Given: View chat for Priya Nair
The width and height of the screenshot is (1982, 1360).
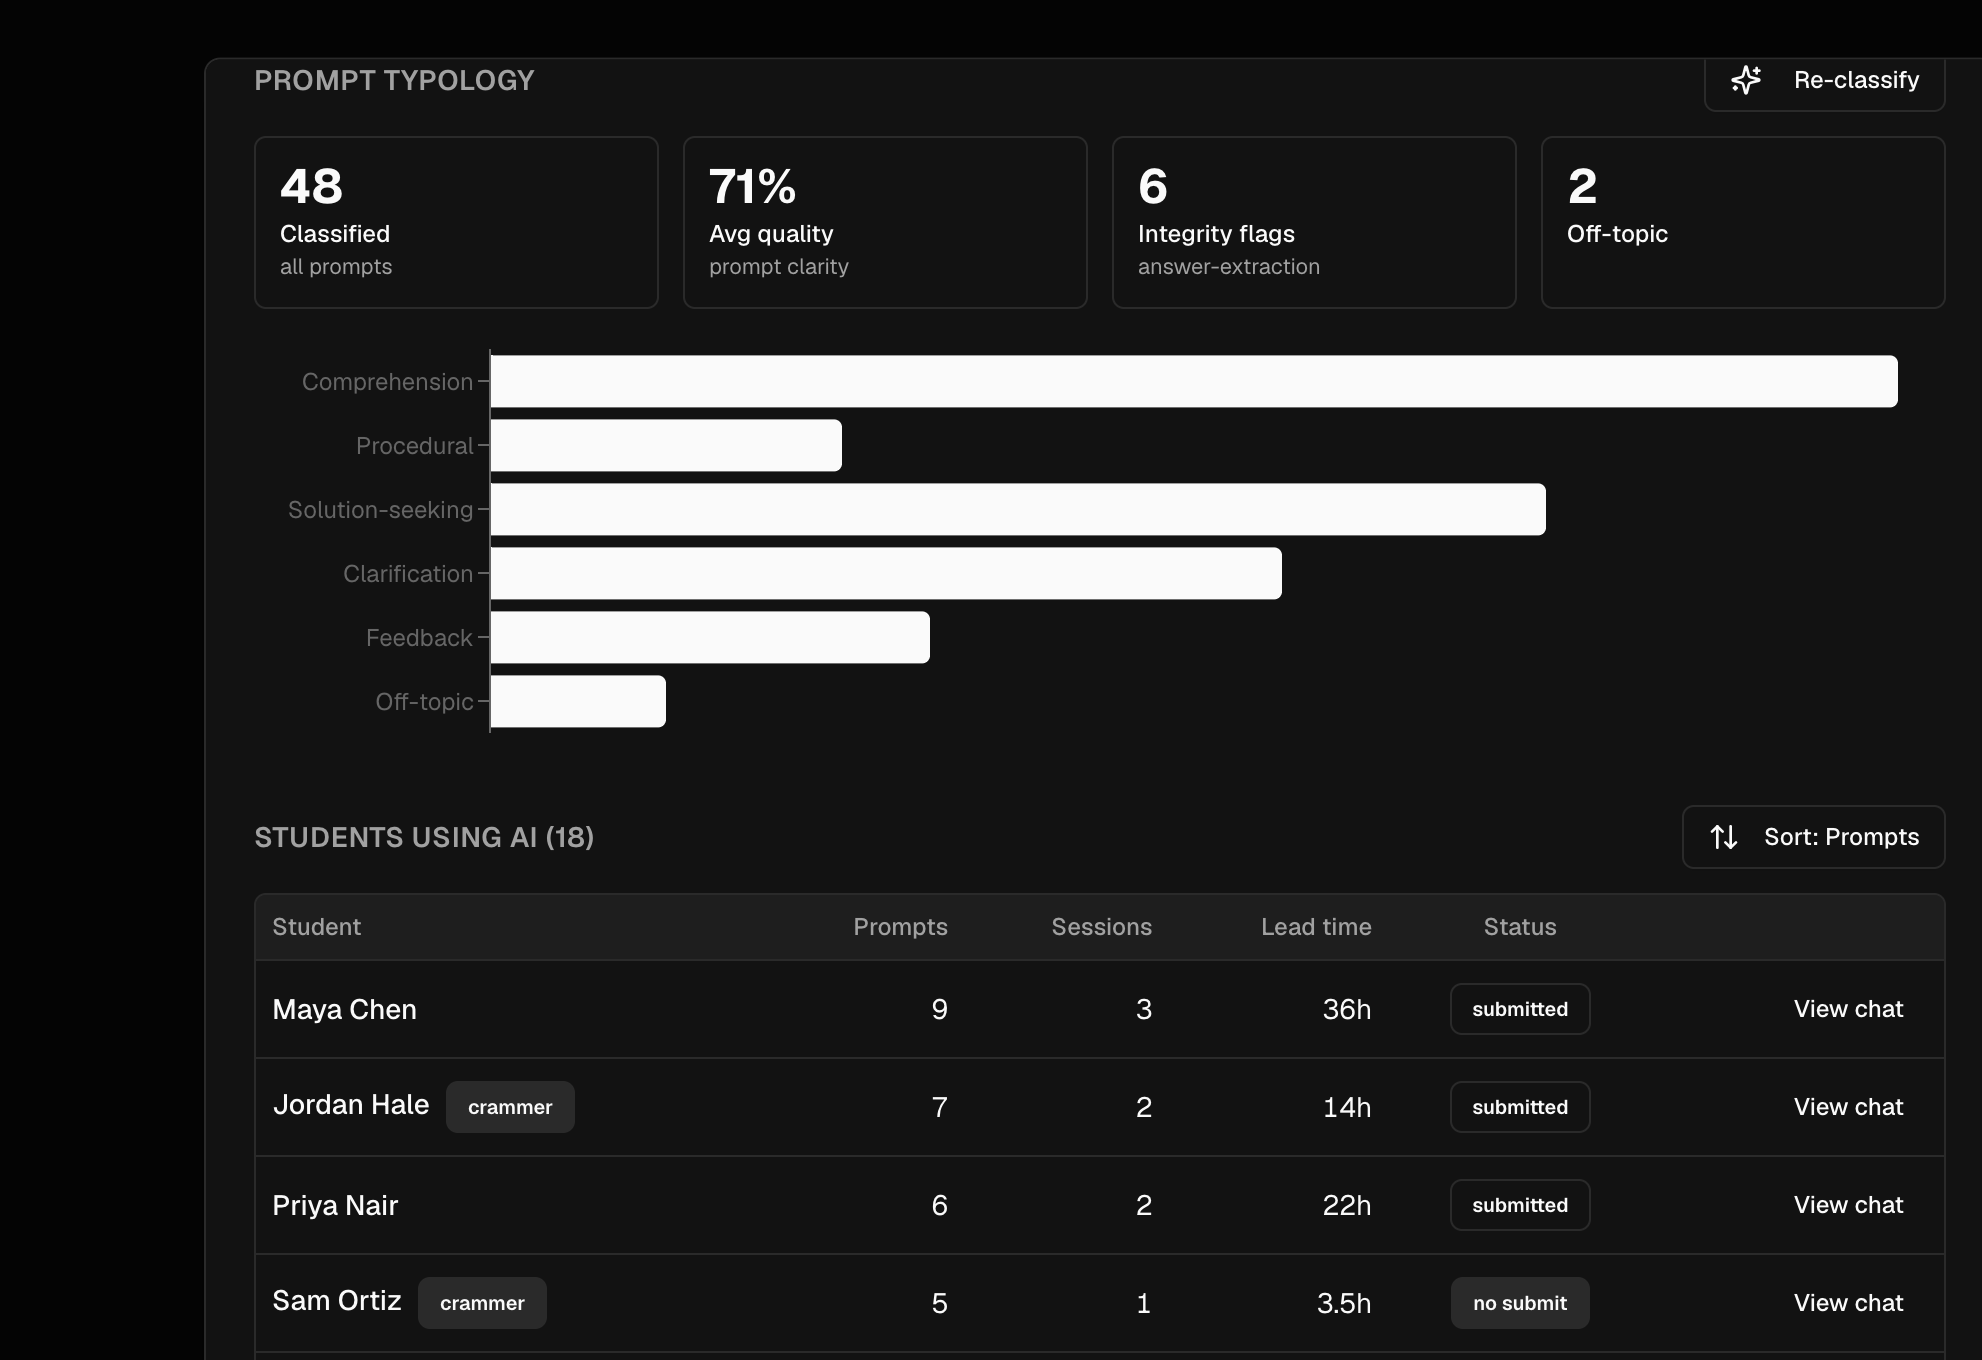Looking at the screenshot, I should [1848, 1205].
